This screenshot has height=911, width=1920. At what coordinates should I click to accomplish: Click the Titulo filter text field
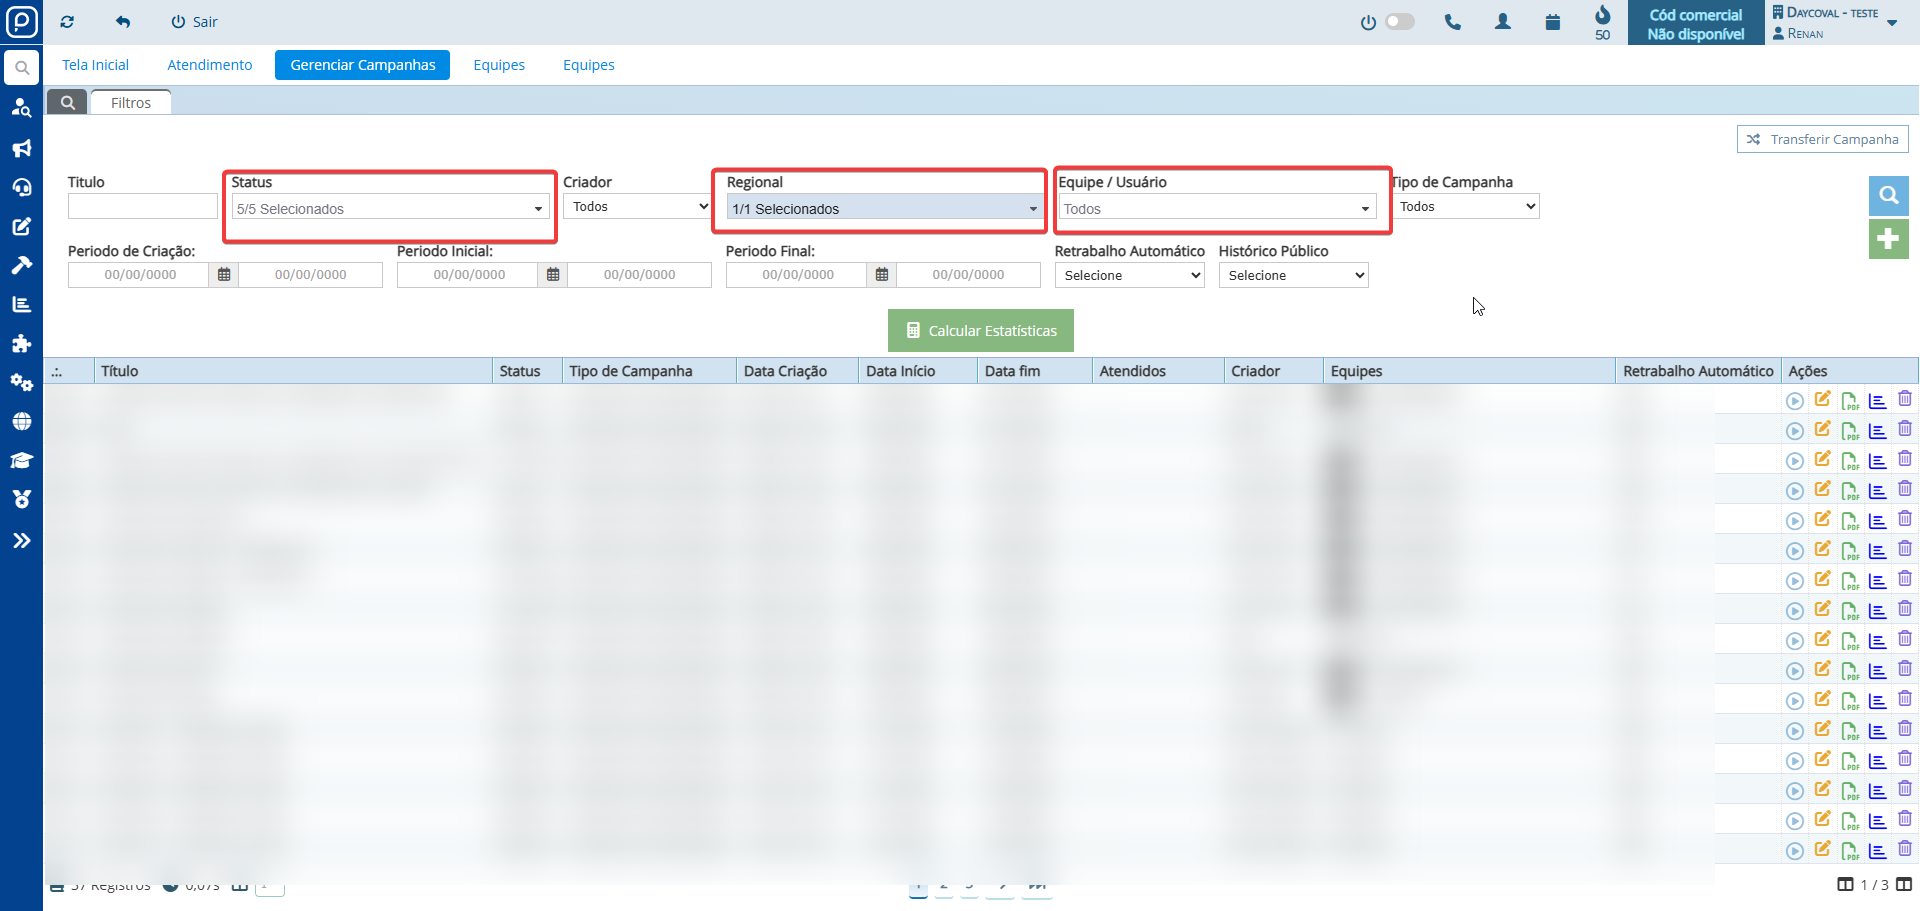pyautogui.click(x=142, y=207)
